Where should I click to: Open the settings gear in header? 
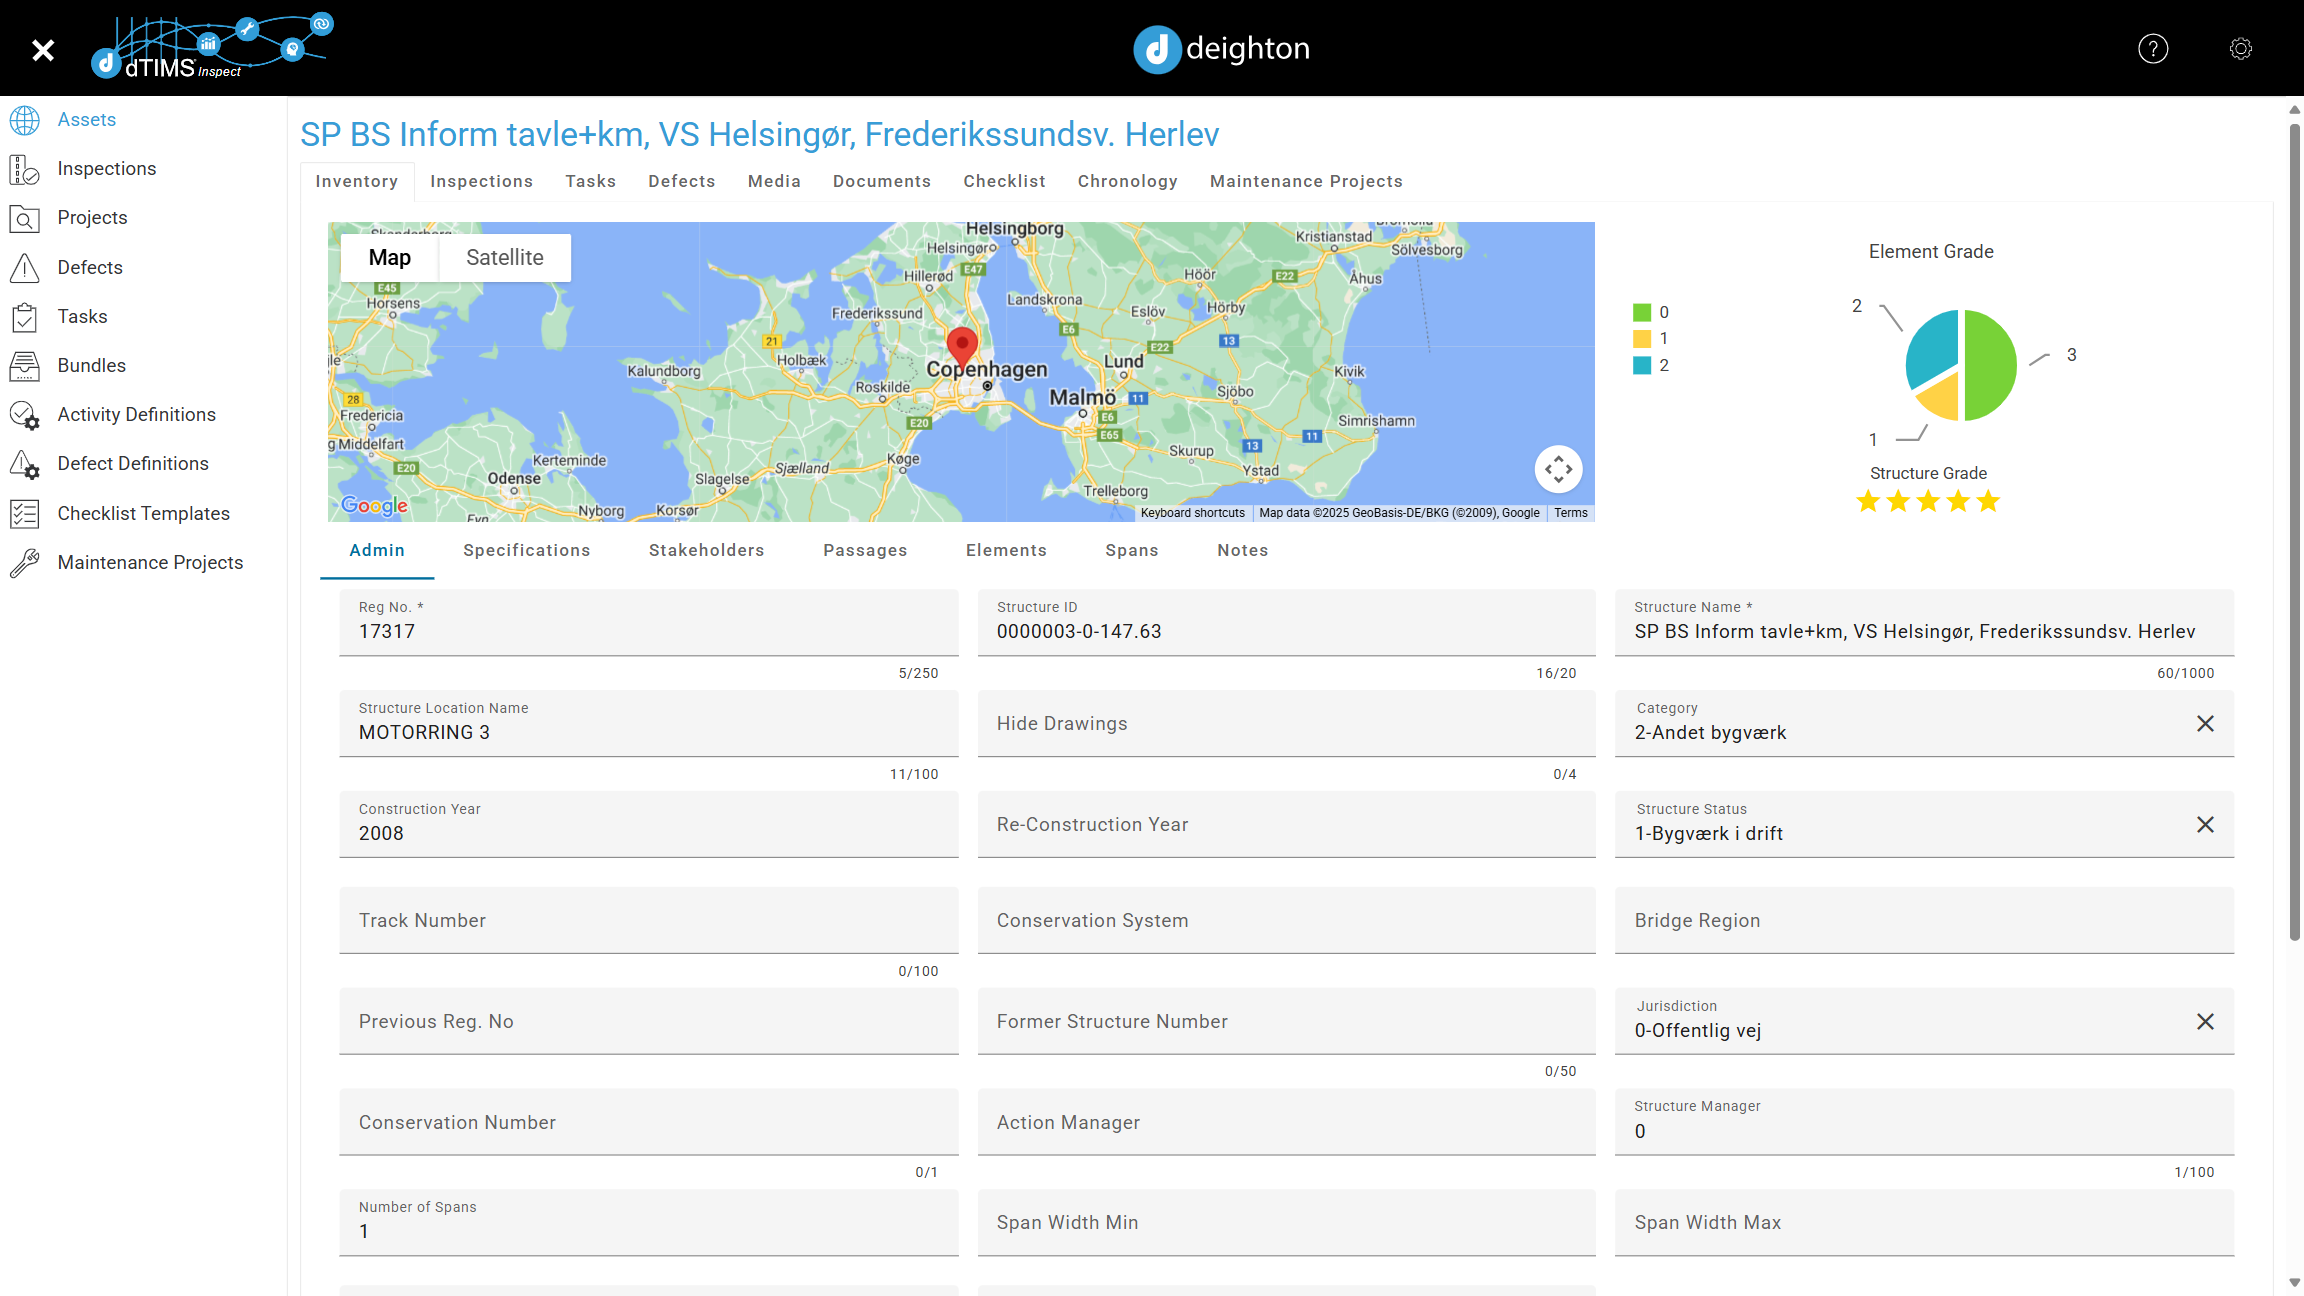pyautogui.click(x=2240, y=48)
